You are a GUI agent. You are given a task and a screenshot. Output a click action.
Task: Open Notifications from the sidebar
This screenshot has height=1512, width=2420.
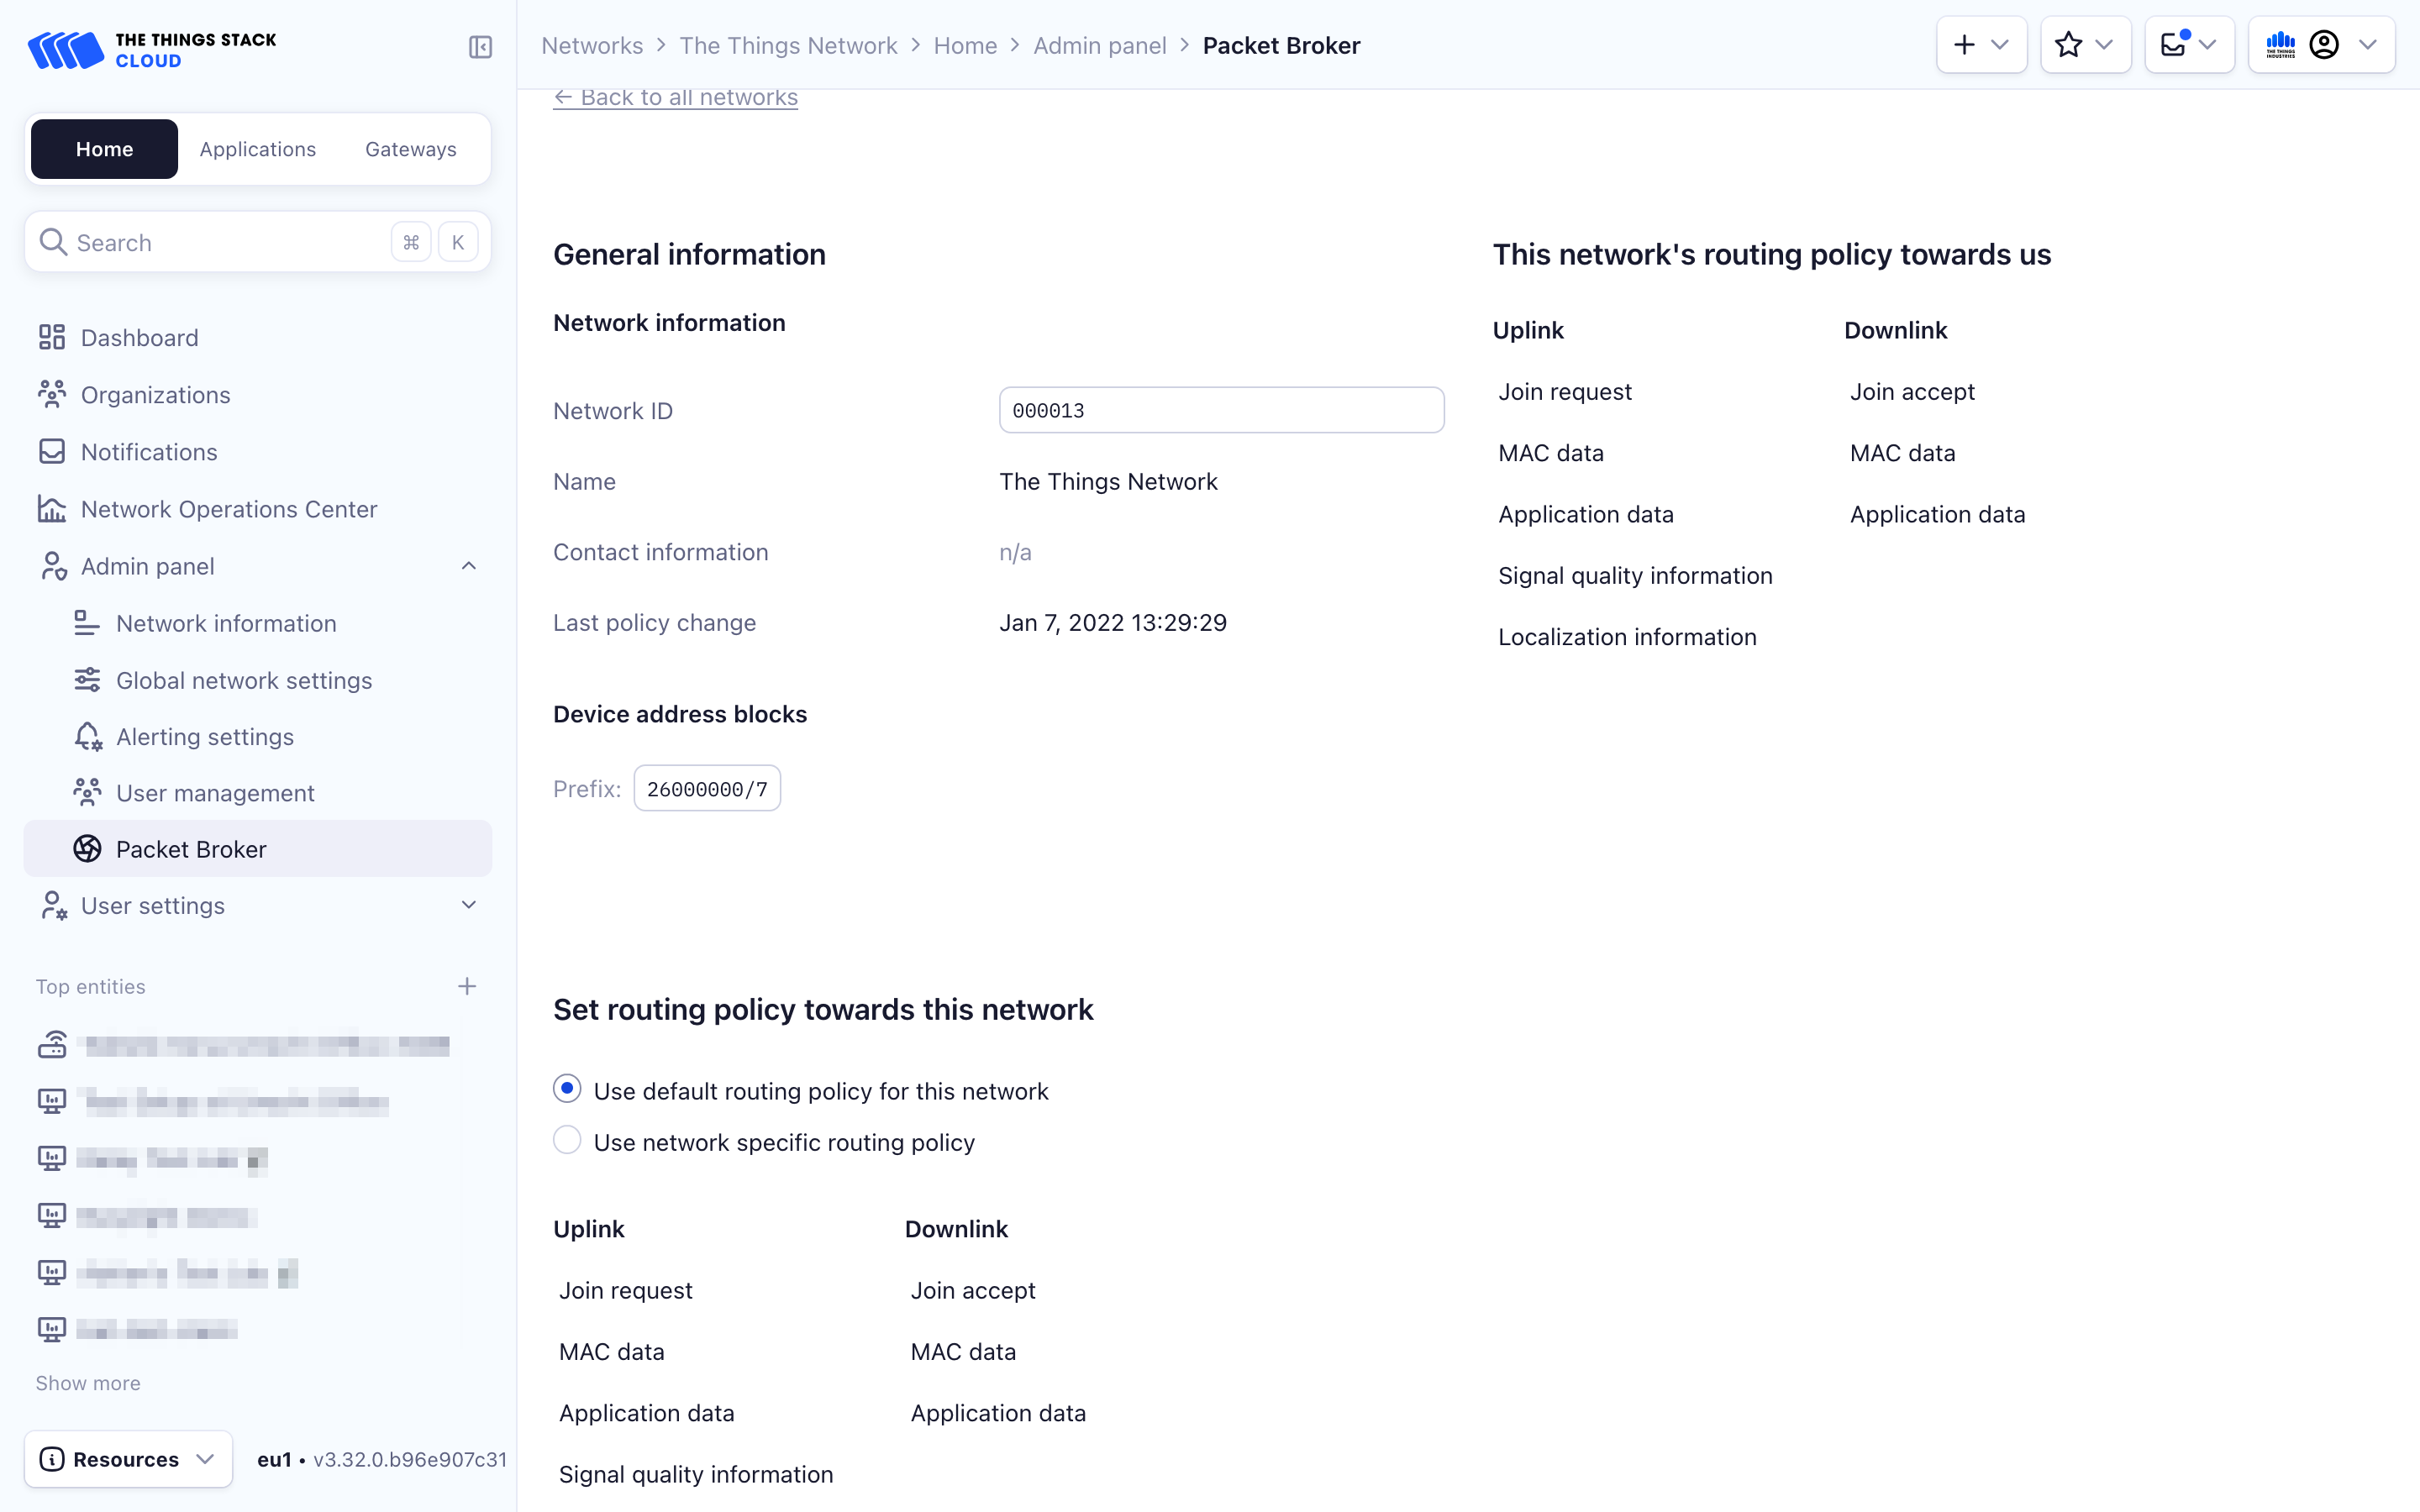(x=148, y=451)
